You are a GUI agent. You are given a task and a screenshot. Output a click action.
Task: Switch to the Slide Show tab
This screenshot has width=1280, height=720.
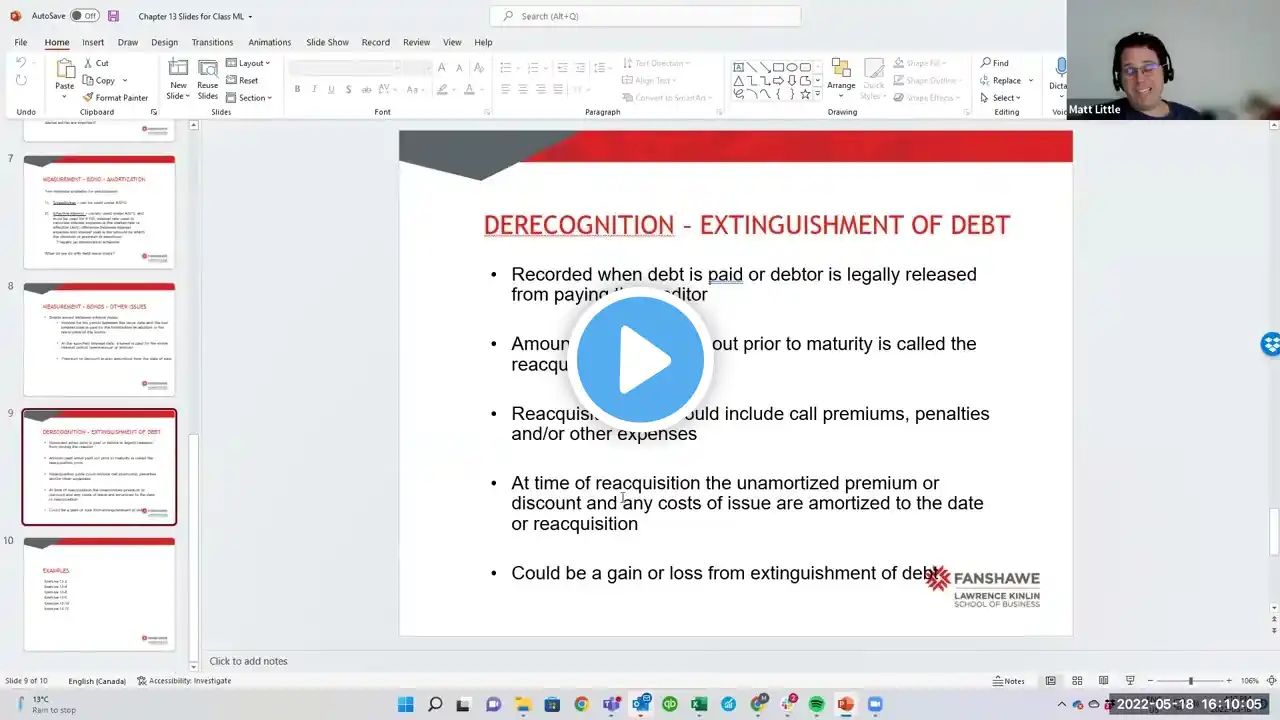point(327,42)
